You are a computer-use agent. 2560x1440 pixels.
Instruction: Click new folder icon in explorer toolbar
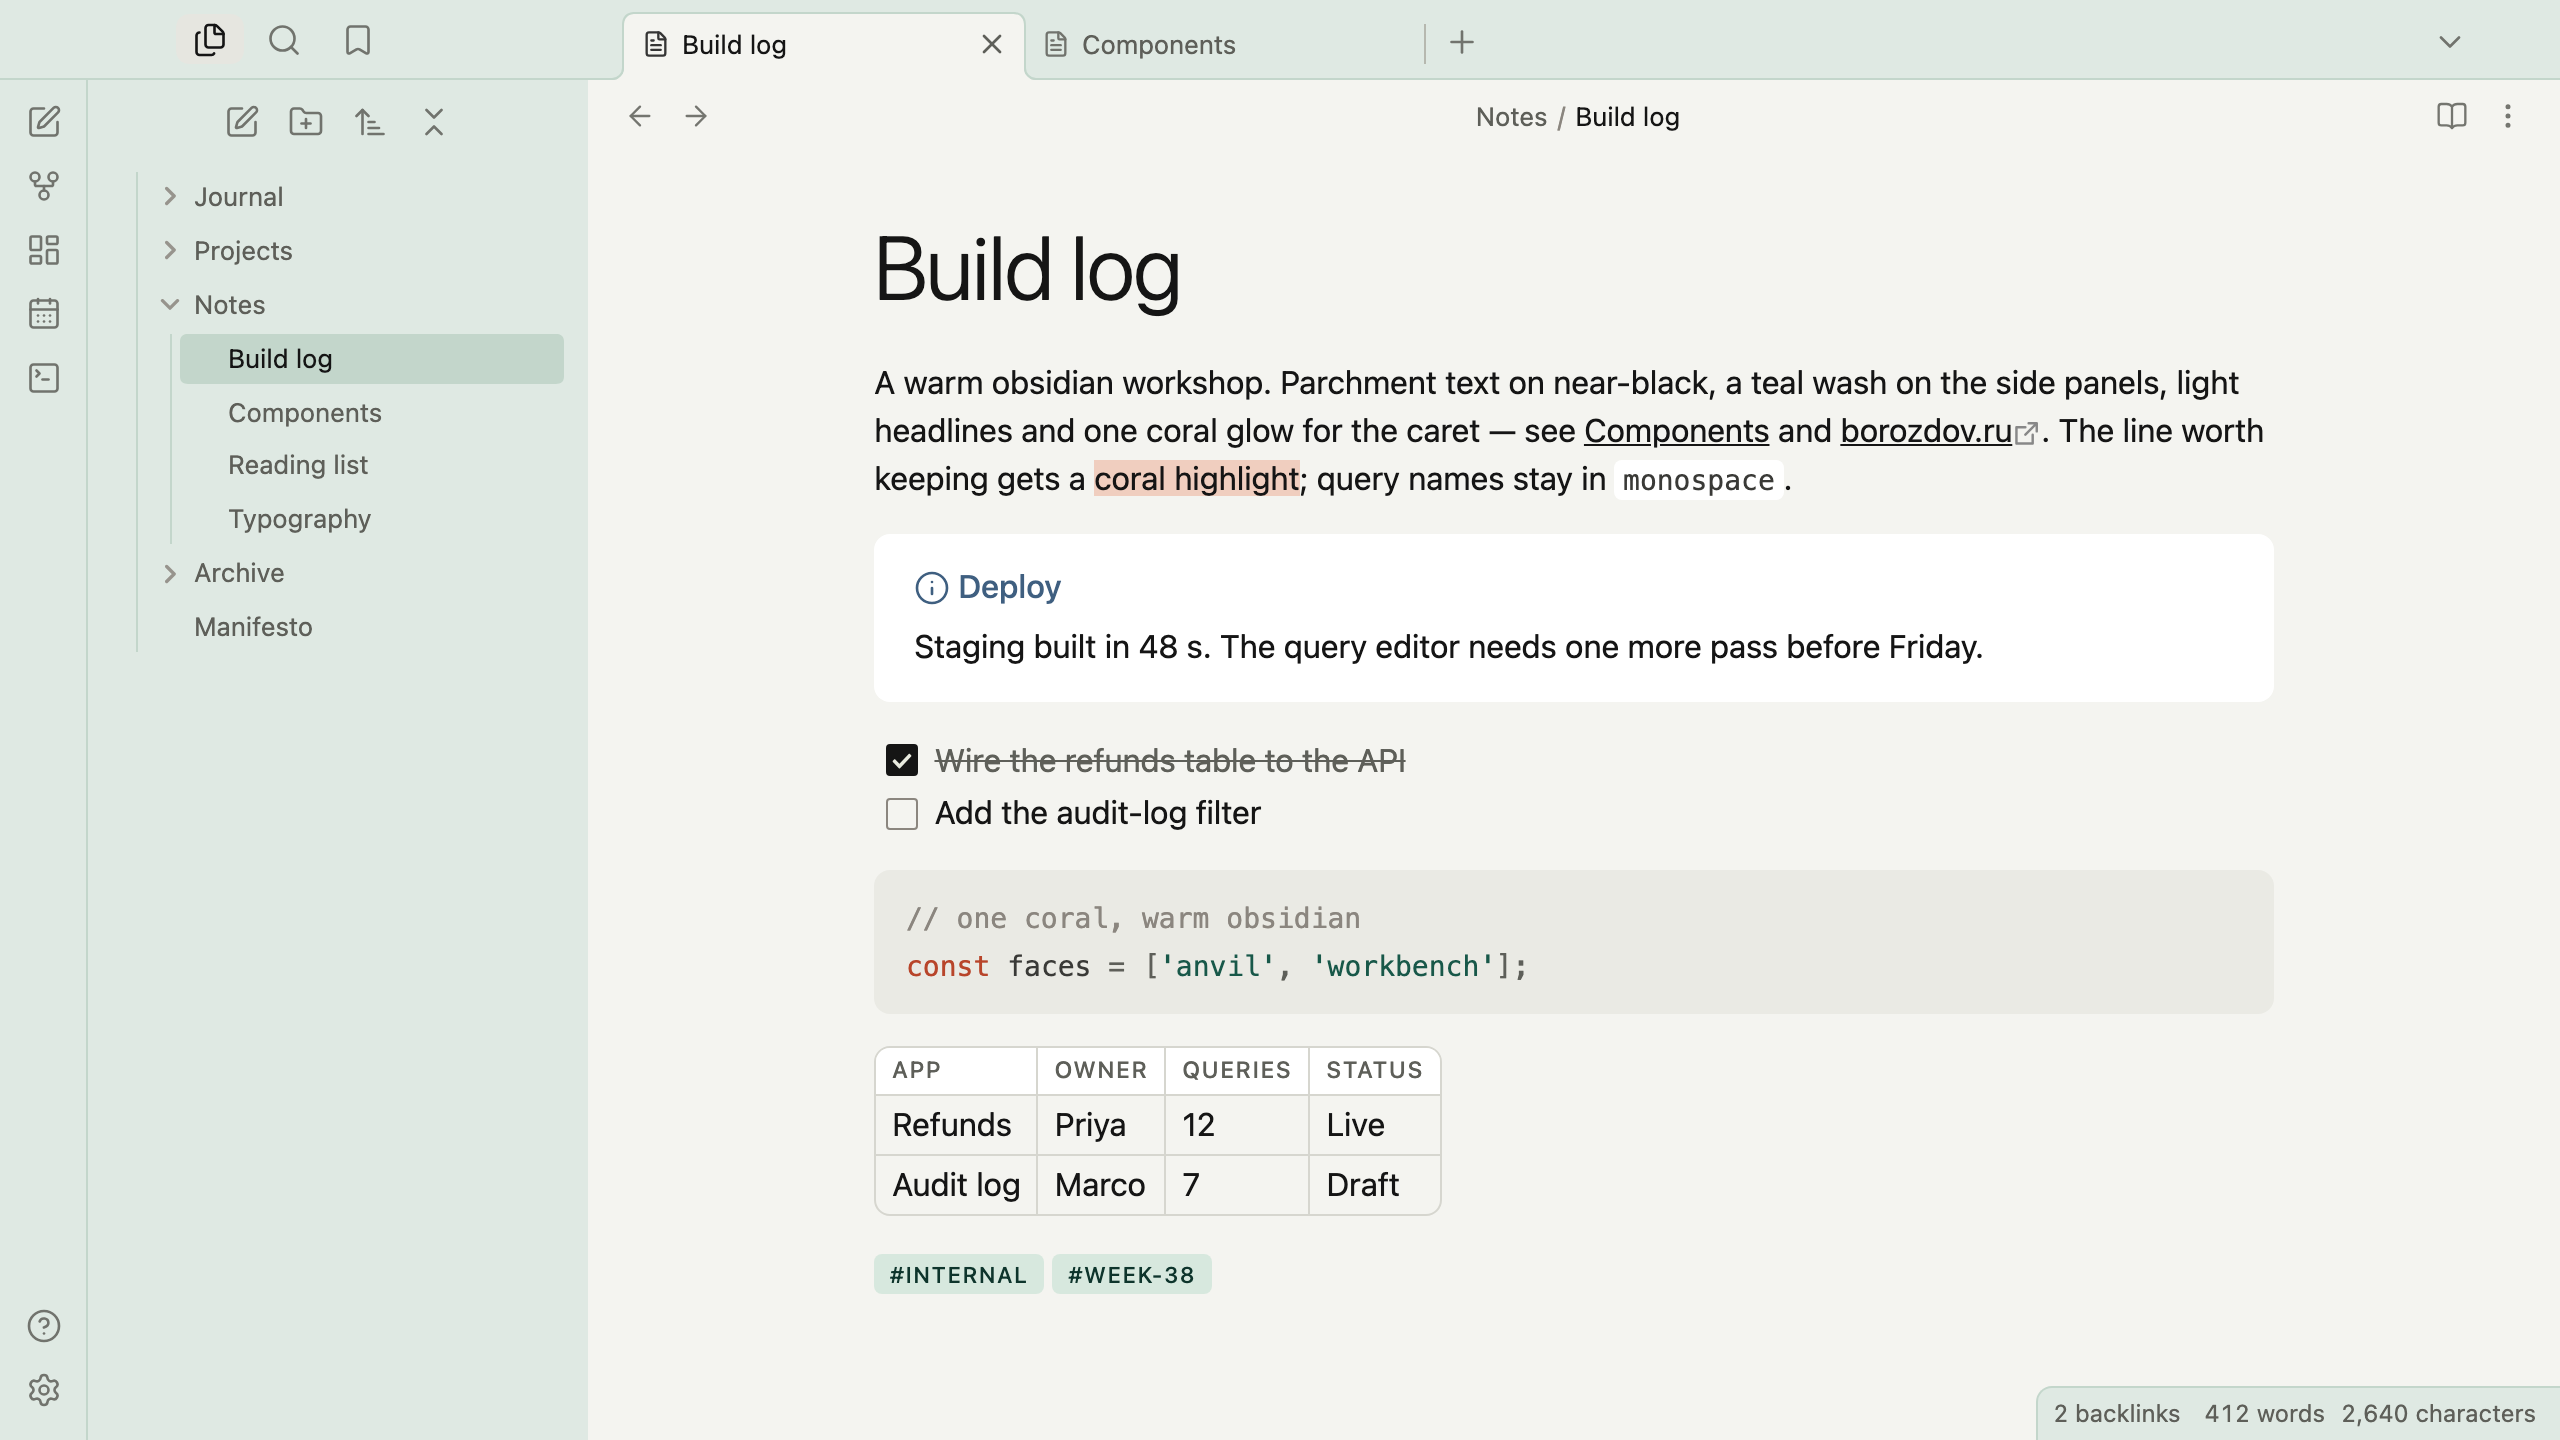click(306, 122)
